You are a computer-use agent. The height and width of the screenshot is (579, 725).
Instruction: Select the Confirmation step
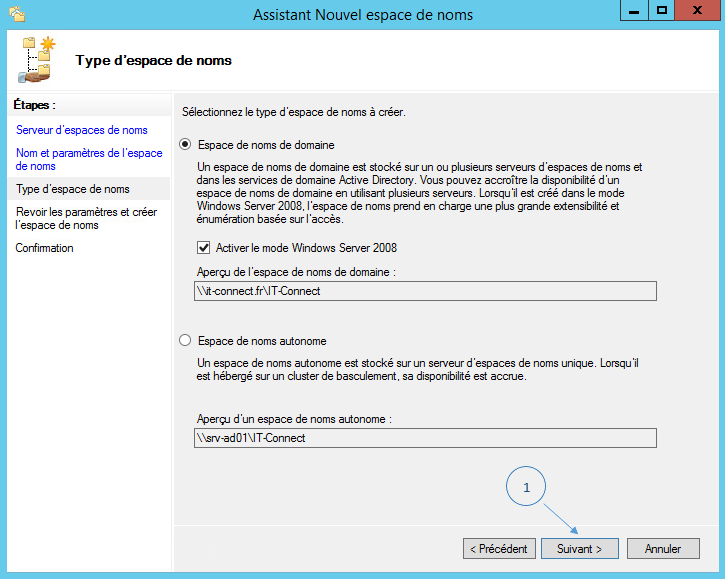pos(44,248)
